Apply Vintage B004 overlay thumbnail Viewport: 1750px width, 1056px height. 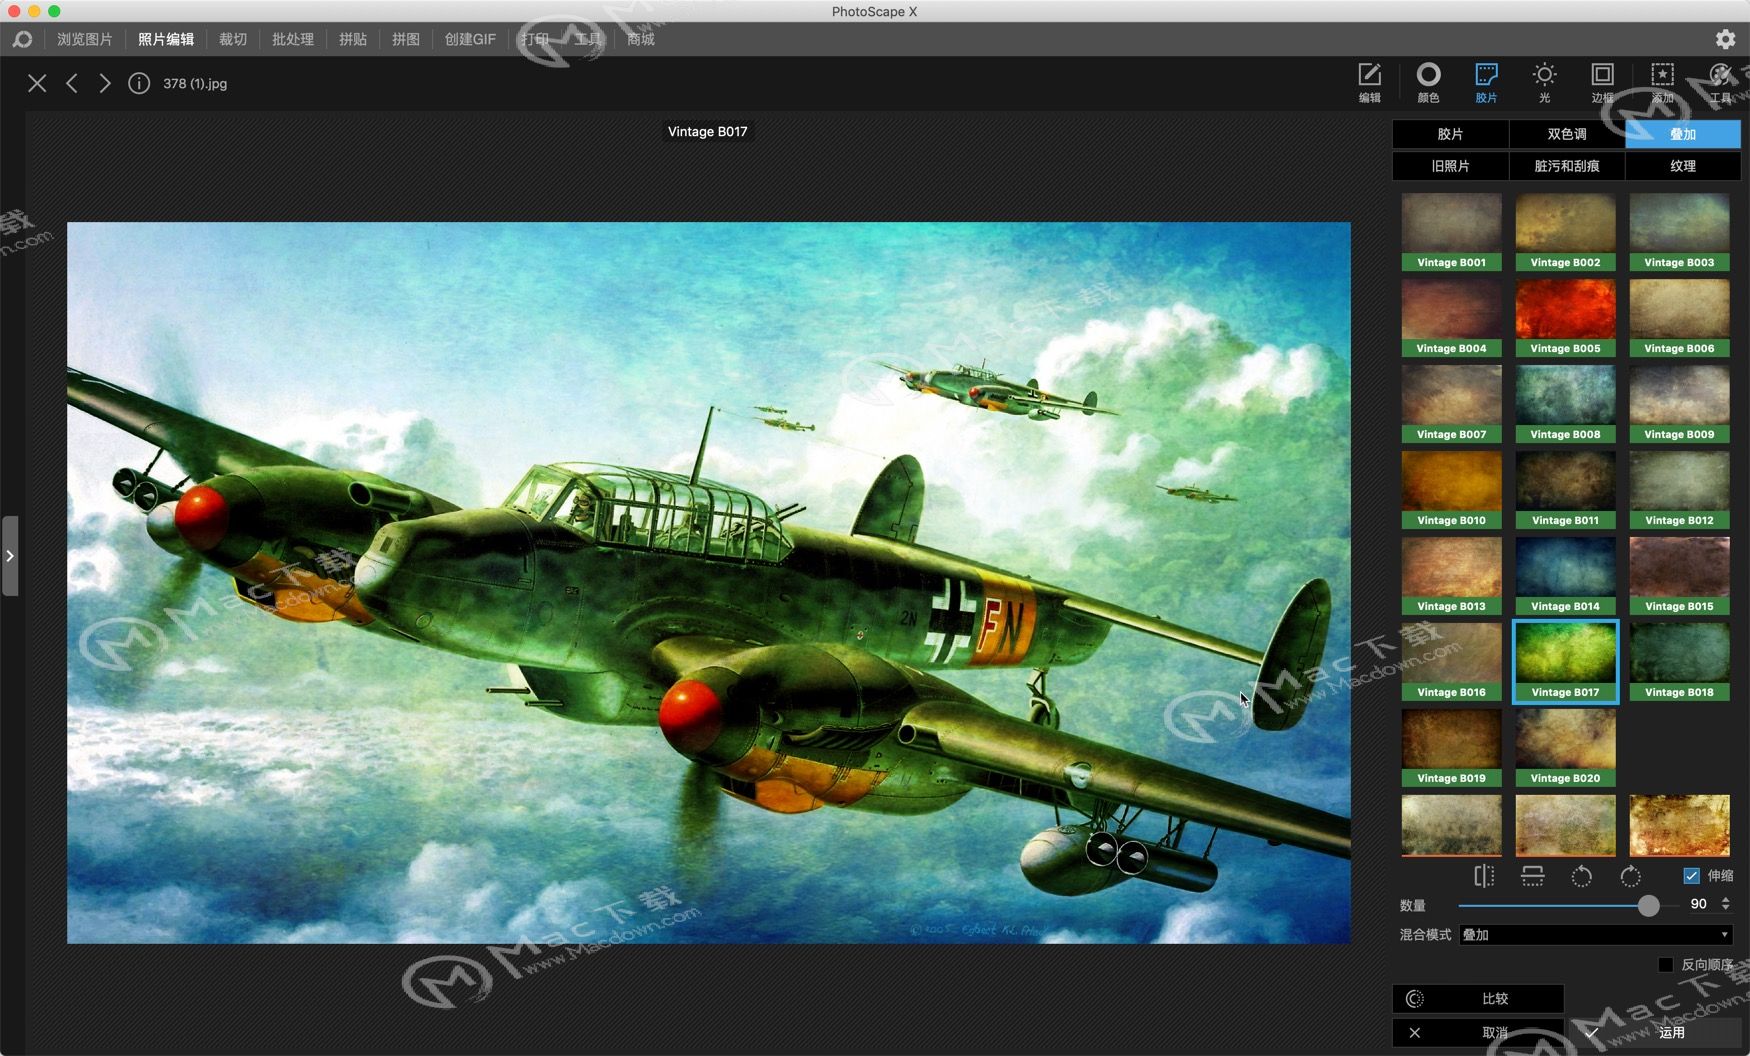point(1451,318)
